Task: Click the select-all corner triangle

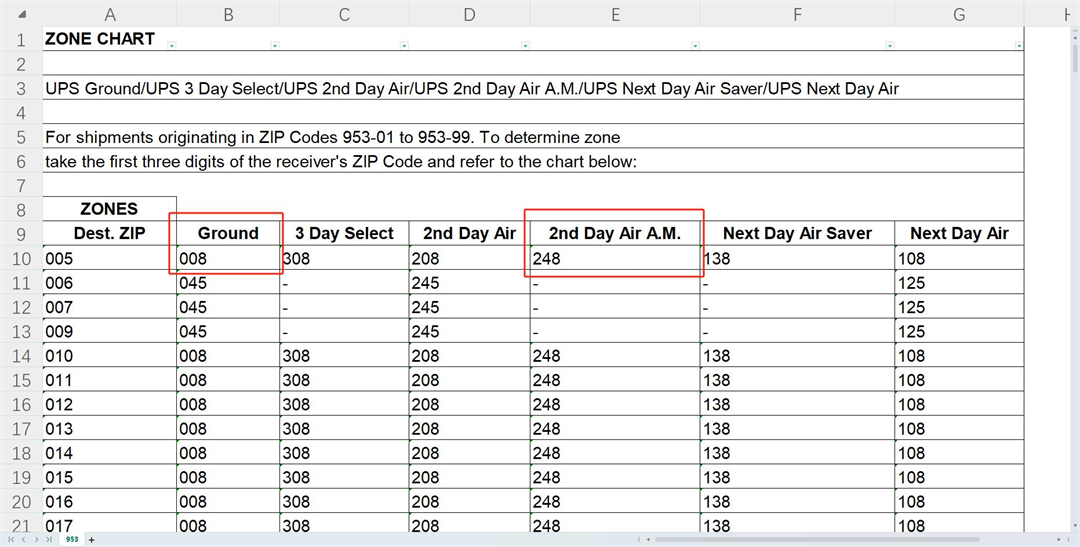Action: [x=20, y=13]
